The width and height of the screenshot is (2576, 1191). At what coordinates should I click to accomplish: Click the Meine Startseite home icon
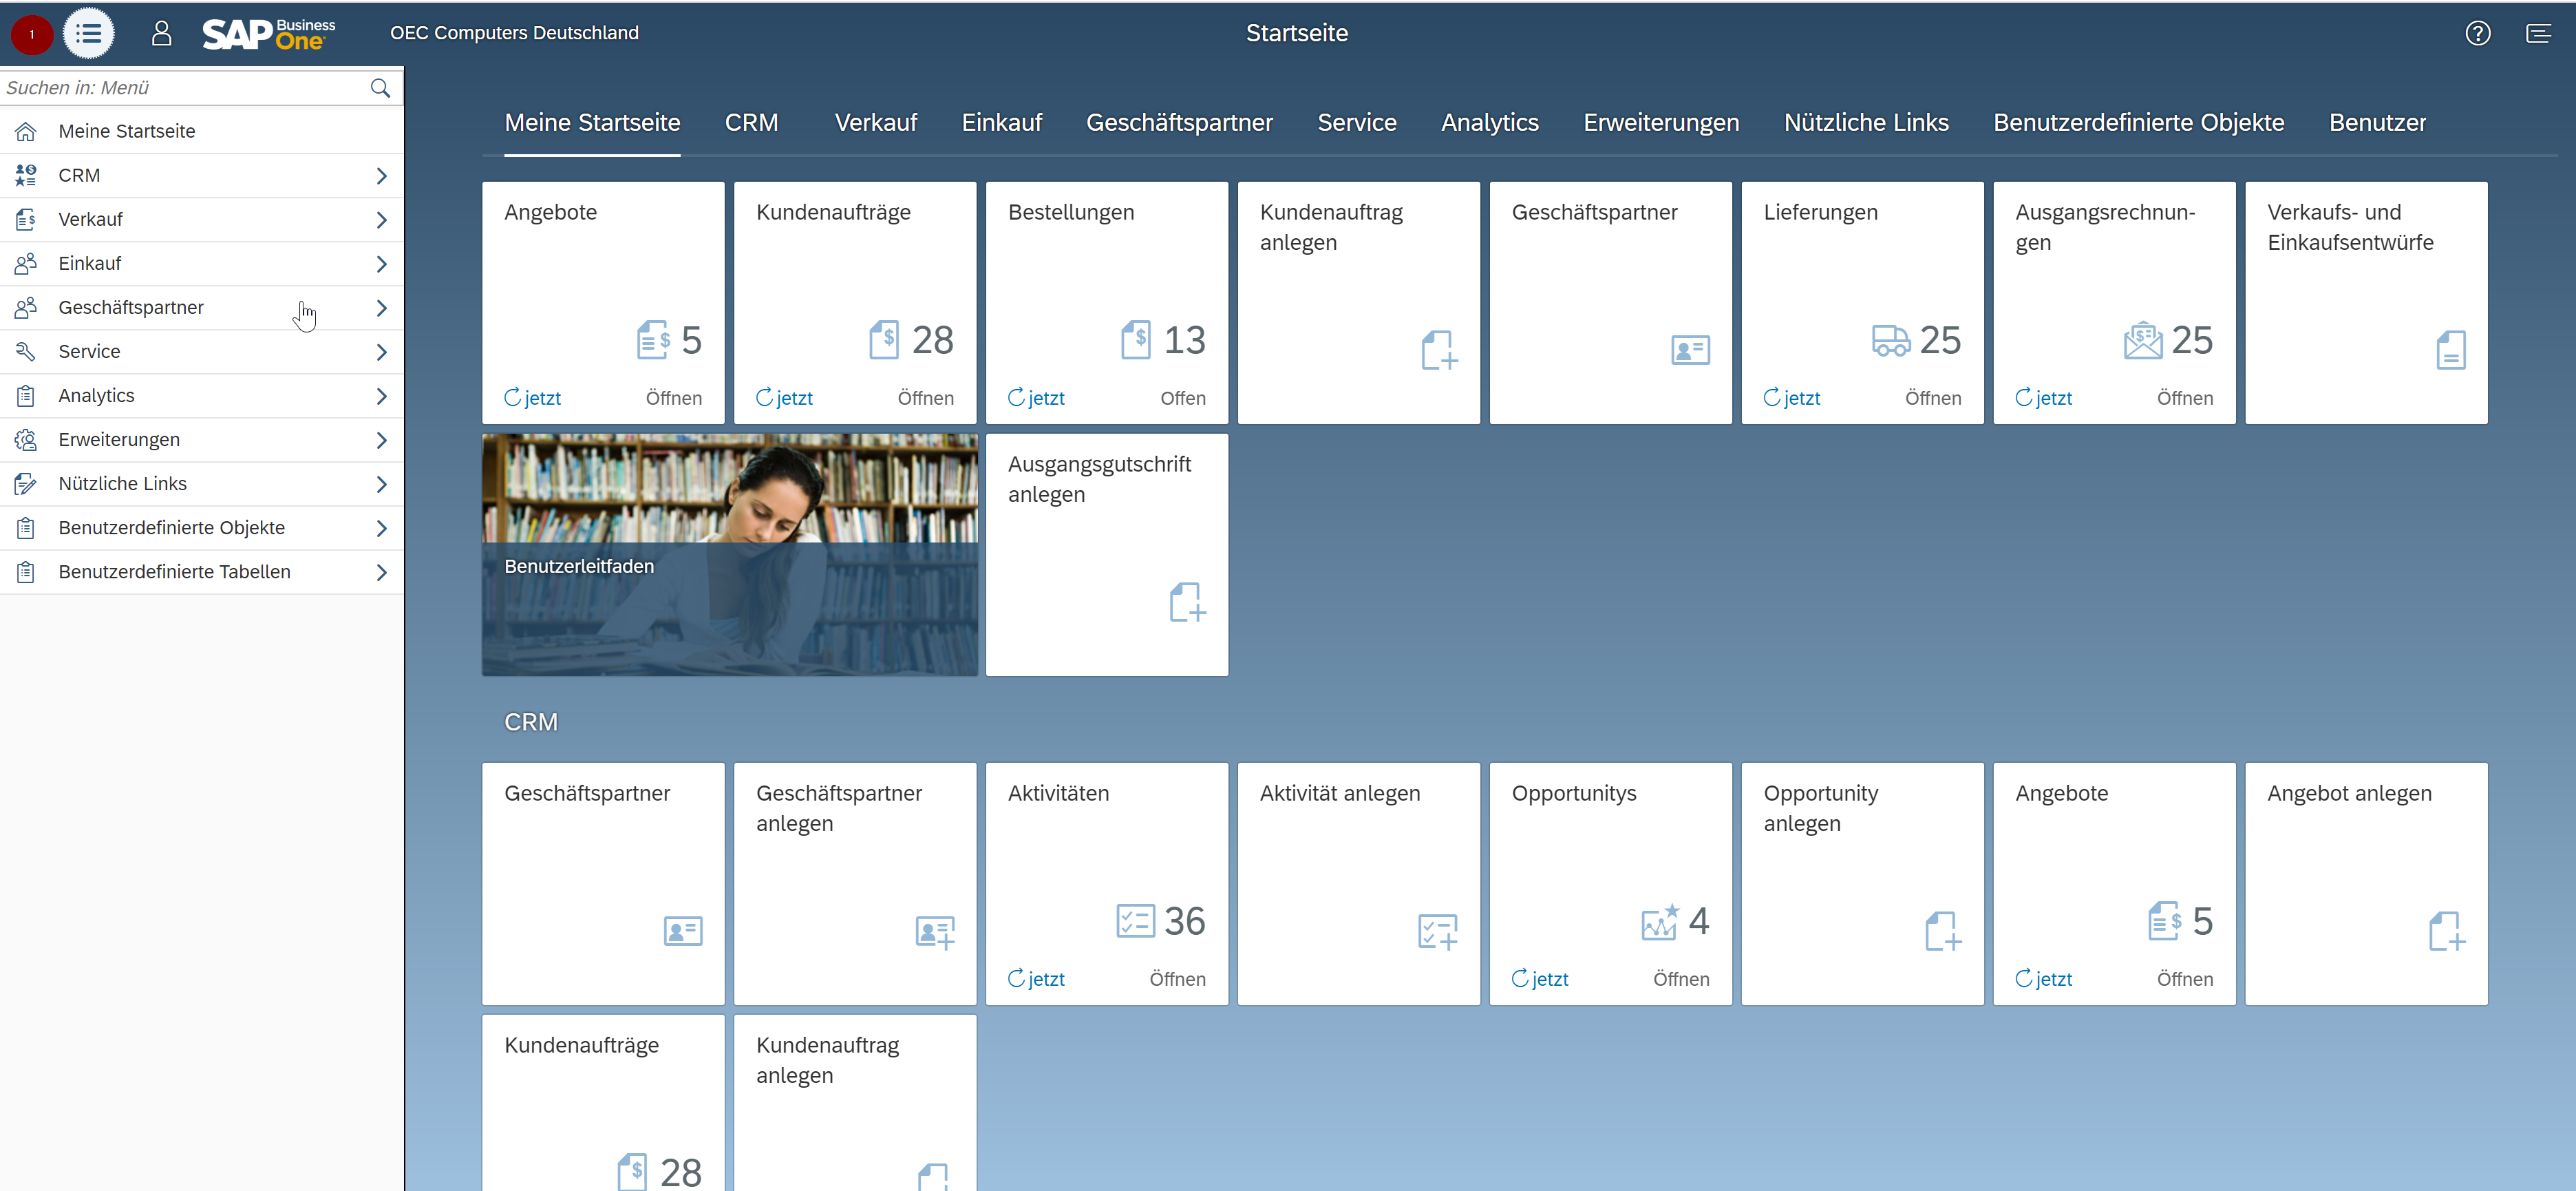tap(26, 131)
